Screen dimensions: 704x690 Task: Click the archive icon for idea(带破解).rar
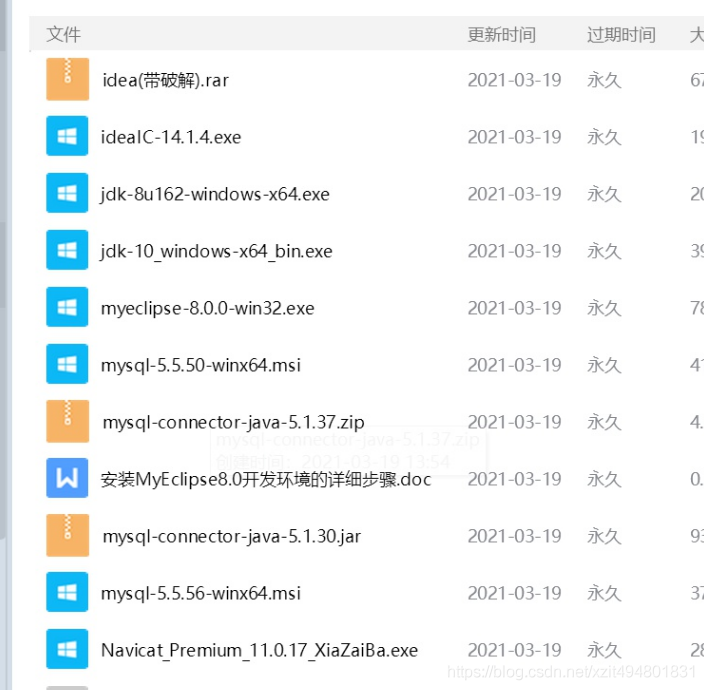pyautogui.click(x=67, y=79)
